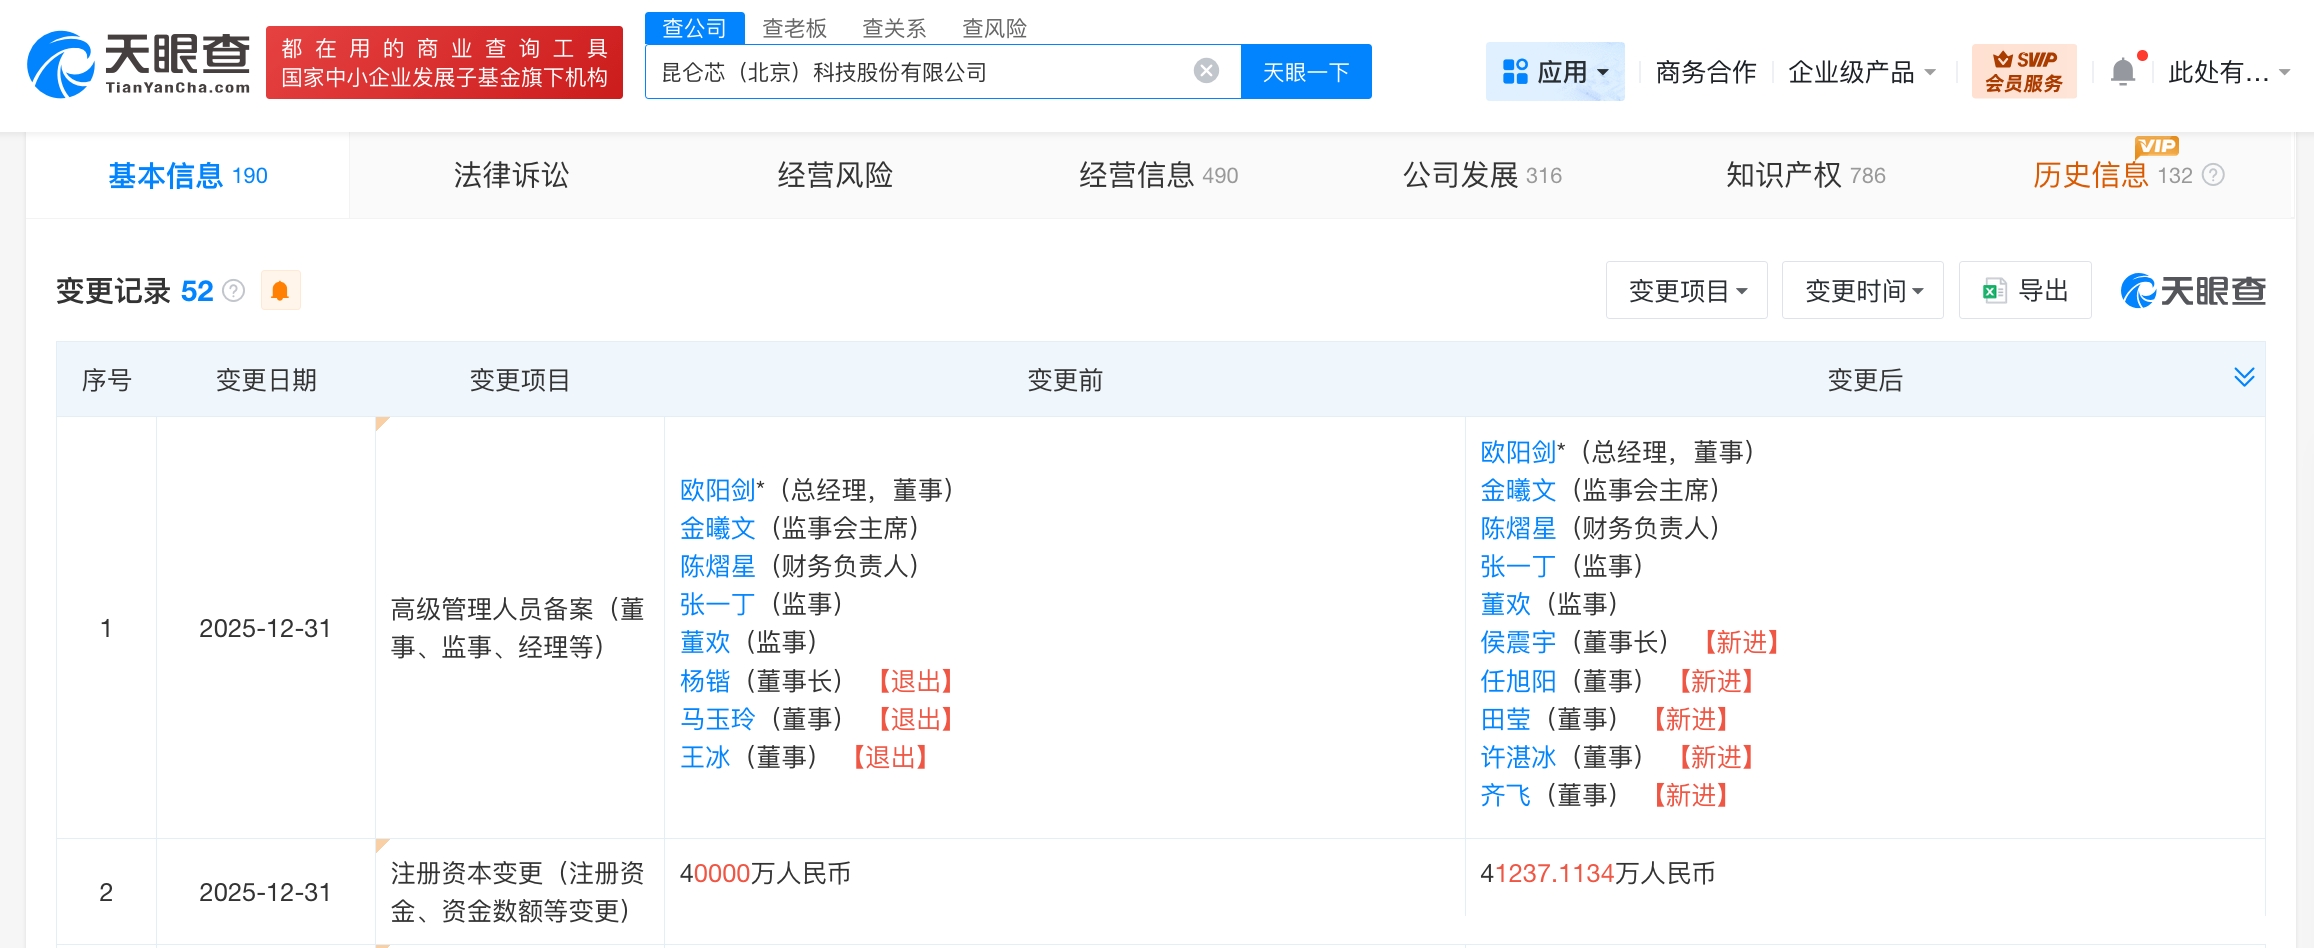Collapse table rows via double-chevron icon
Viewport: 2314px width, 948px height.
[x=2245, y=378]
